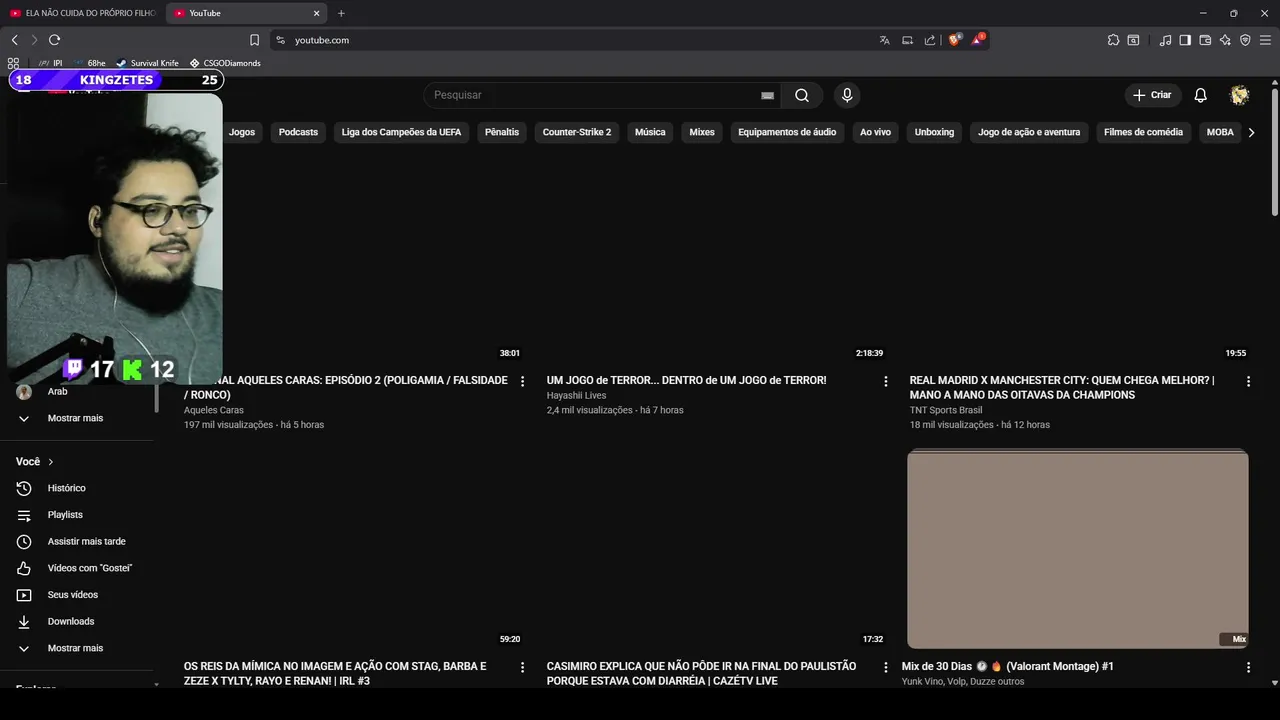The height and width of the screenshot is (720, 1280).
Task: Expand subscriptions with Mostrar mais under Arab
Action: (x=76, y=418)
